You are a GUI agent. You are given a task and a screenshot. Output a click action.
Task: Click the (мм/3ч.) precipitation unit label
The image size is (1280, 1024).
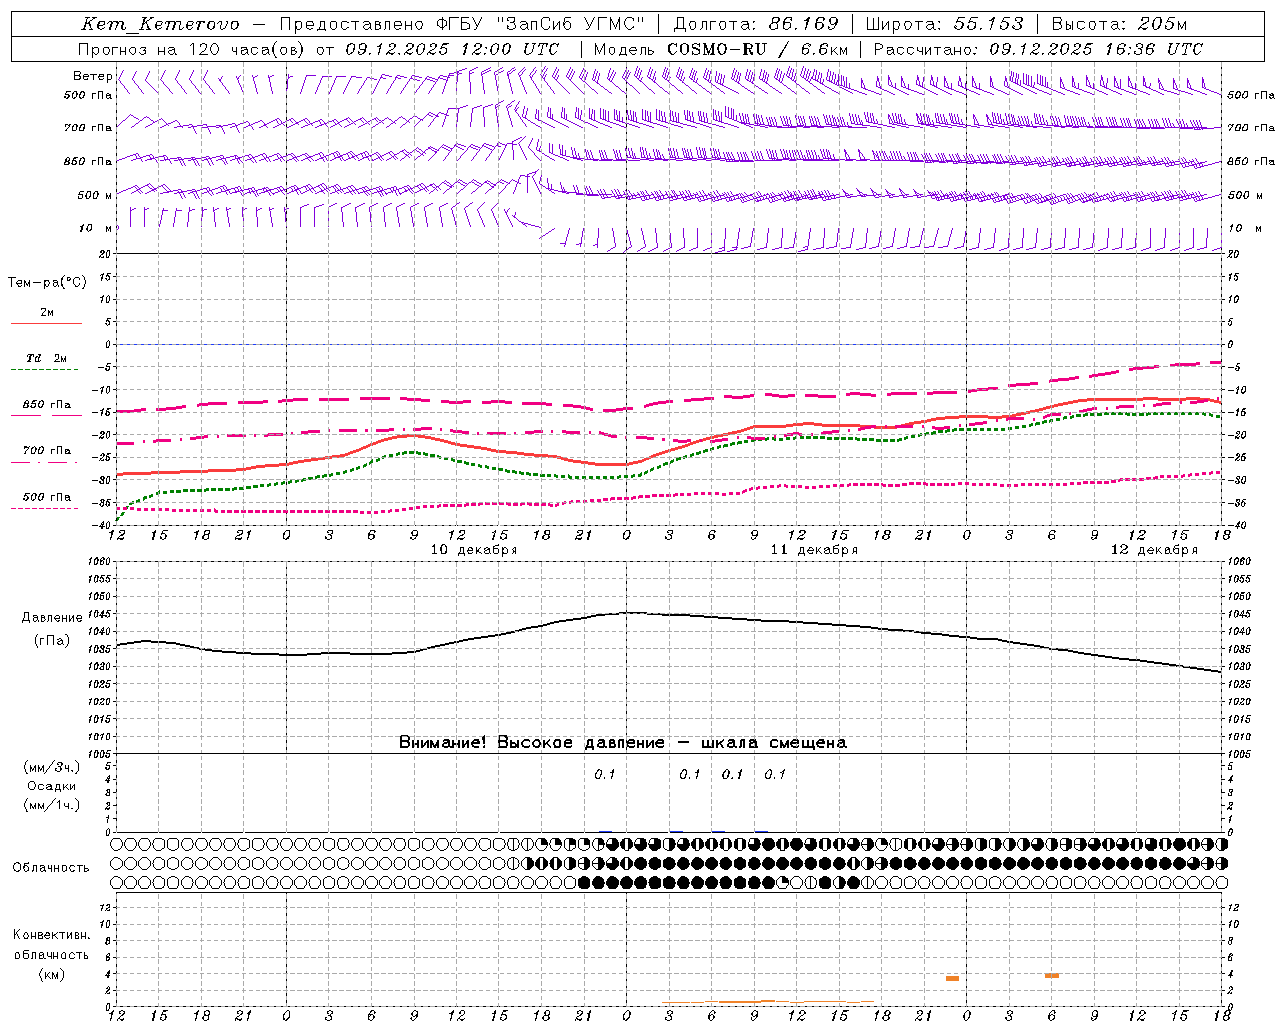point(52,767)
